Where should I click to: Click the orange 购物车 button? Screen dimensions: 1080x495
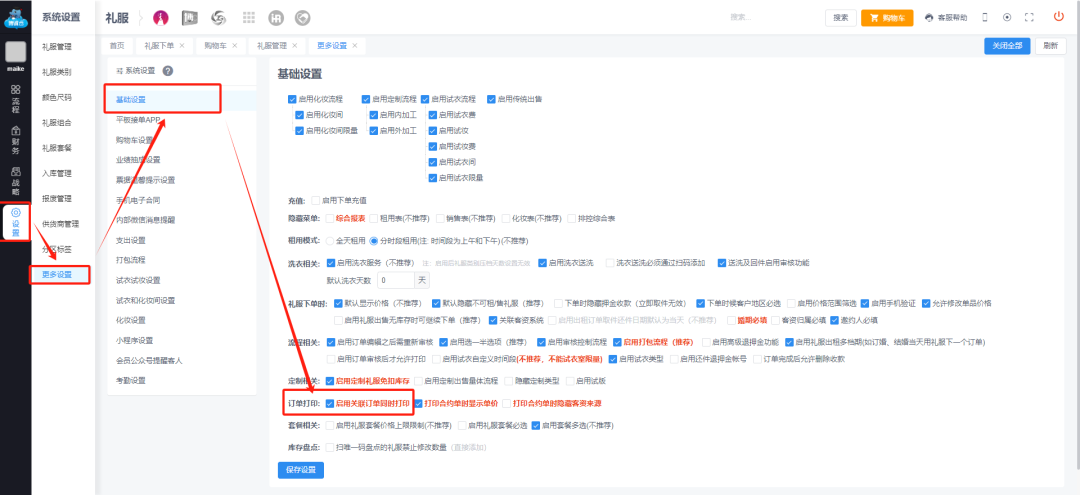coord(887,18)
